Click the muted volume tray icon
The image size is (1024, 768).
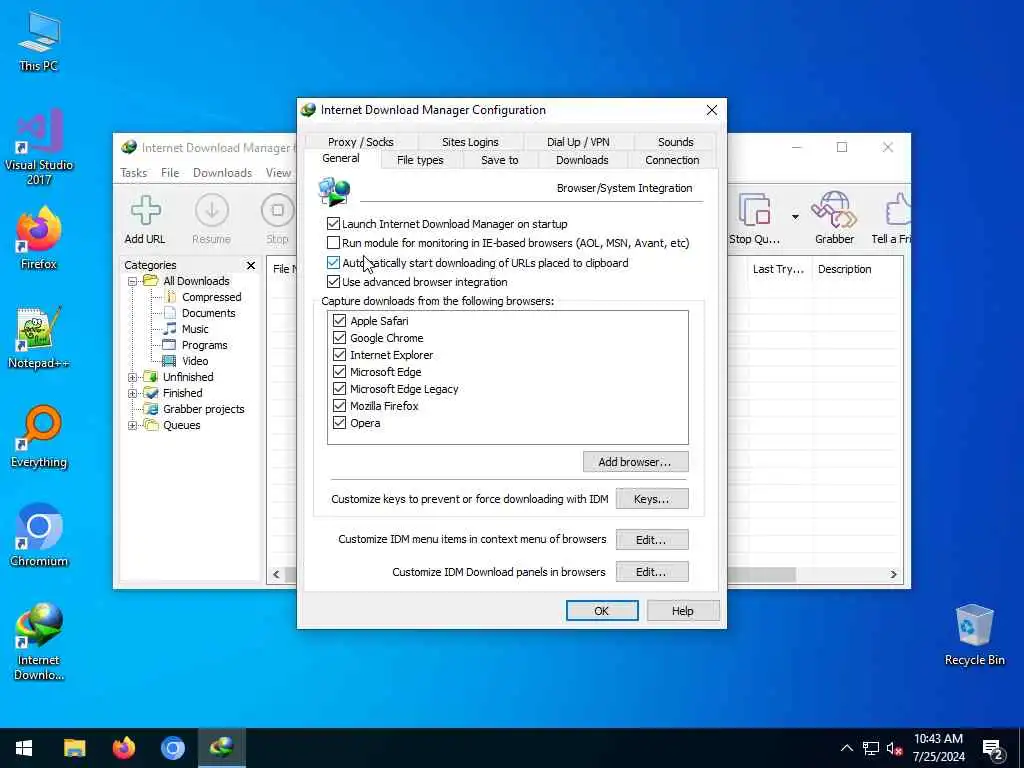coord(894,748)
